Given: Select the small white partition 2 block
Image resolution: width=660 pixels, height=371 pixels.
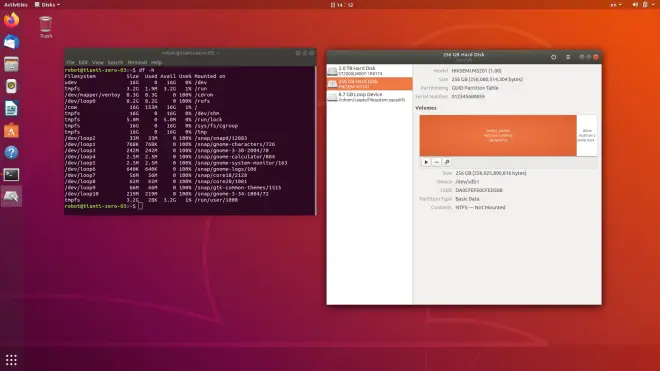Looking at the screenshot, I should [587, 136].
